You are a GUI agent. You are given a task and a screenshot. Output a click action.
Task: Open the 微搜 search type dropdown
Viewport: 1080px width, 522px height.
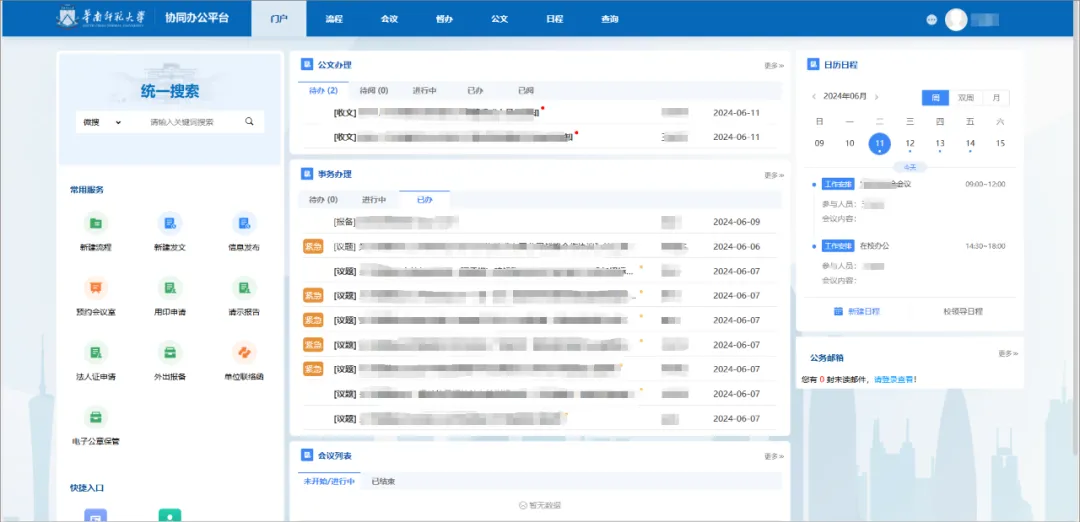coord(102,122)
